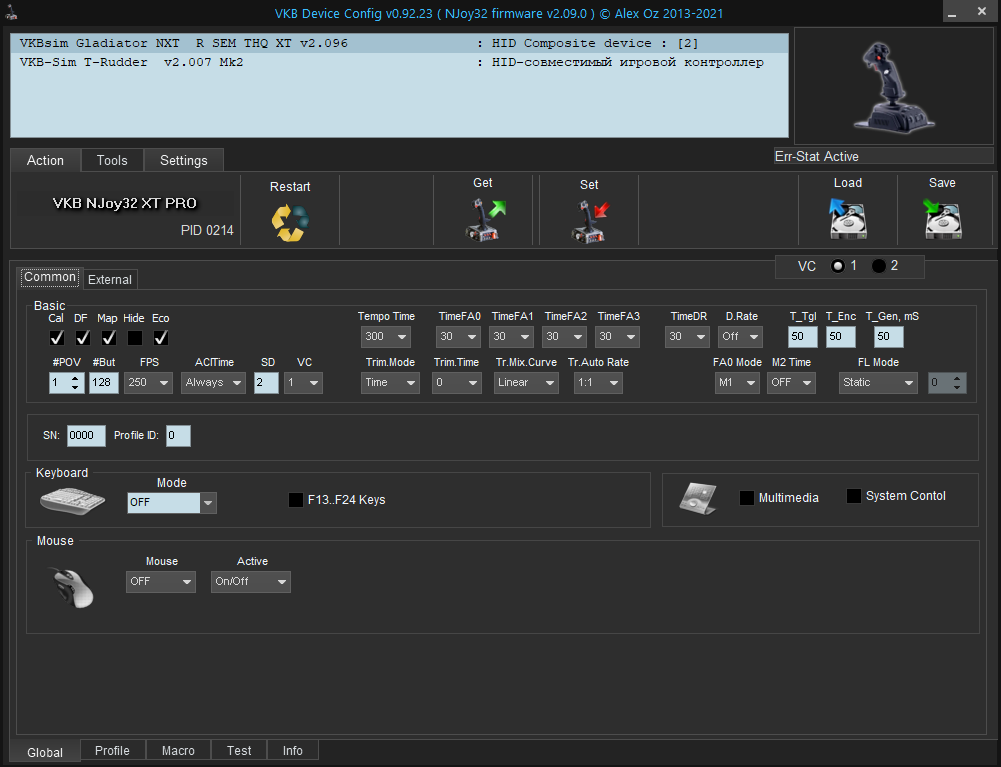Switch to the Global bottom tab
Screen dimensions: 1001x767
pos(45,752)
